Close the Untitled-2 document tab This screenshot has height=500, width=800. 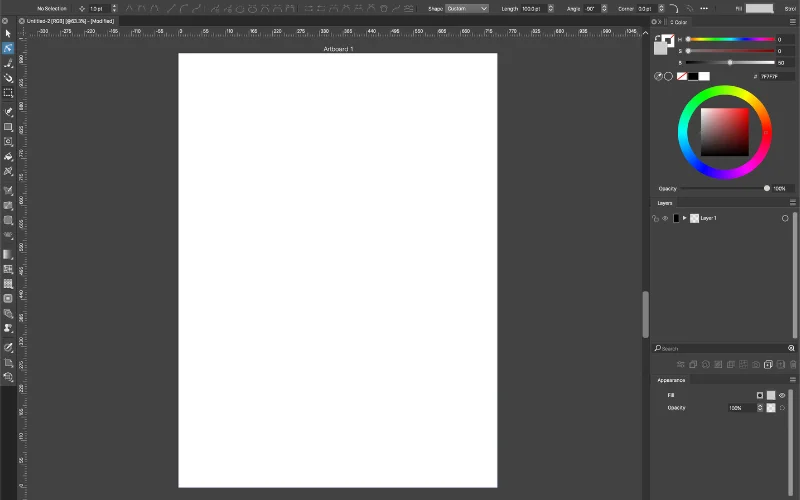[x=21, y=21]
